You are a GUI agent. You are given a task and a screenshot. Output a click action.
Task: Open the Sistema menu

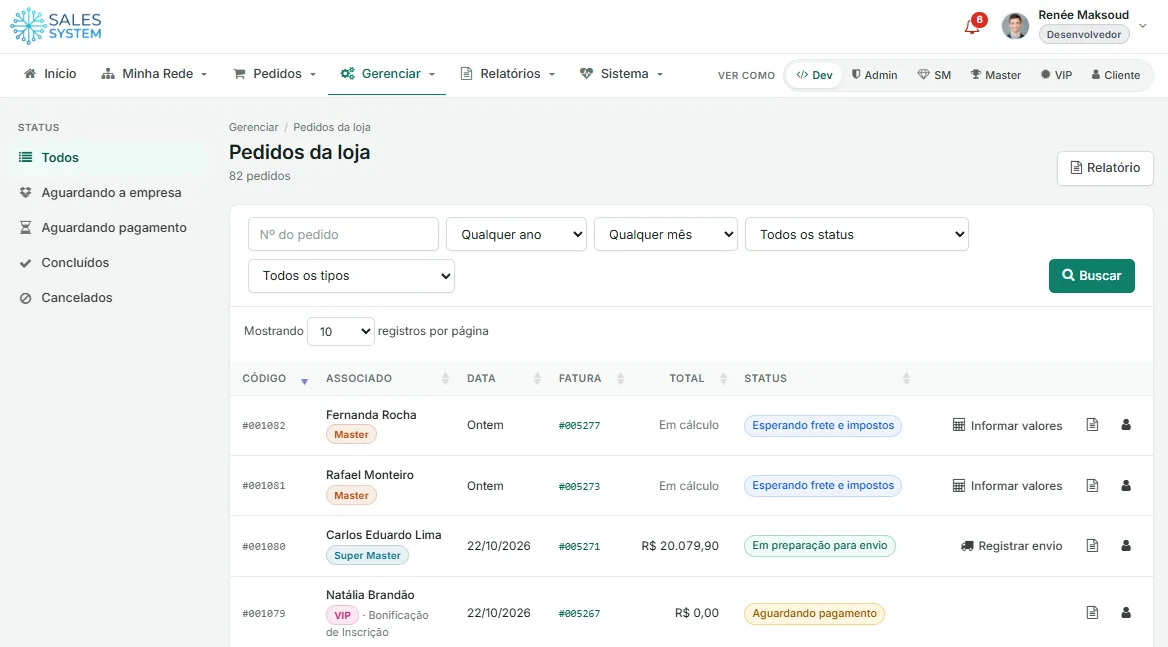tap(622, 74)
